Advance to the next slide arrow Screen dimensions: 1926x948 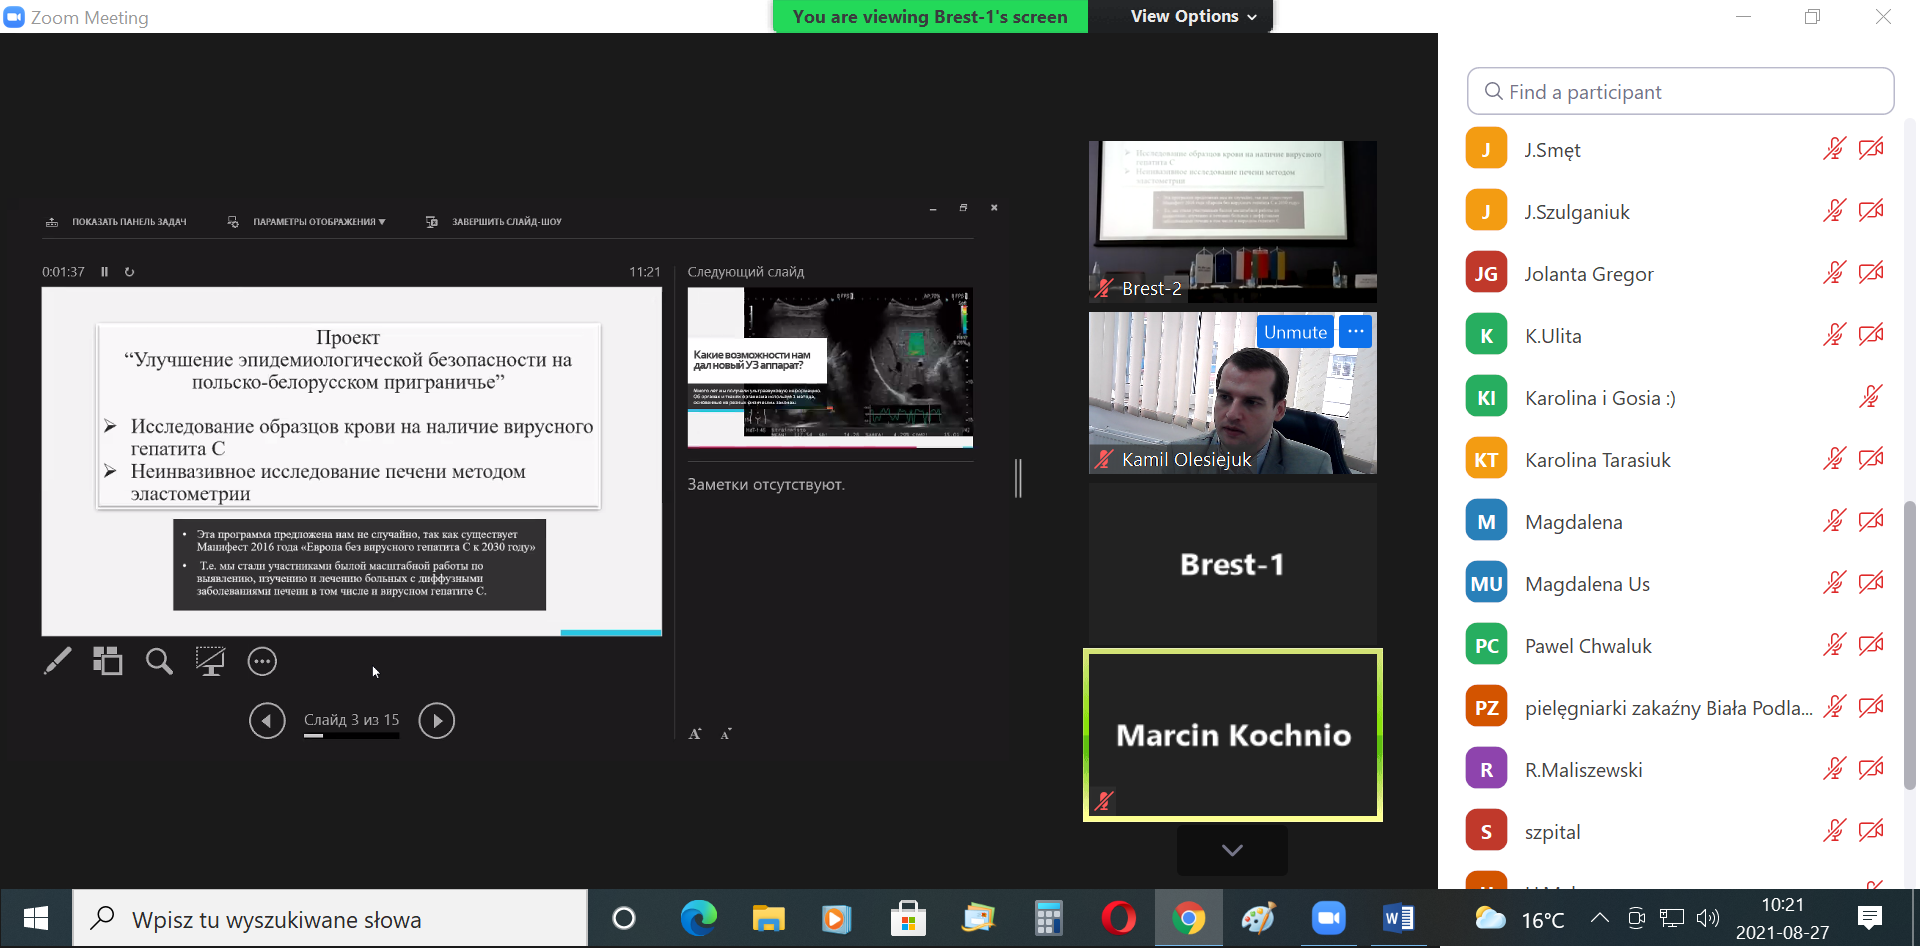(x=436, y=720)
